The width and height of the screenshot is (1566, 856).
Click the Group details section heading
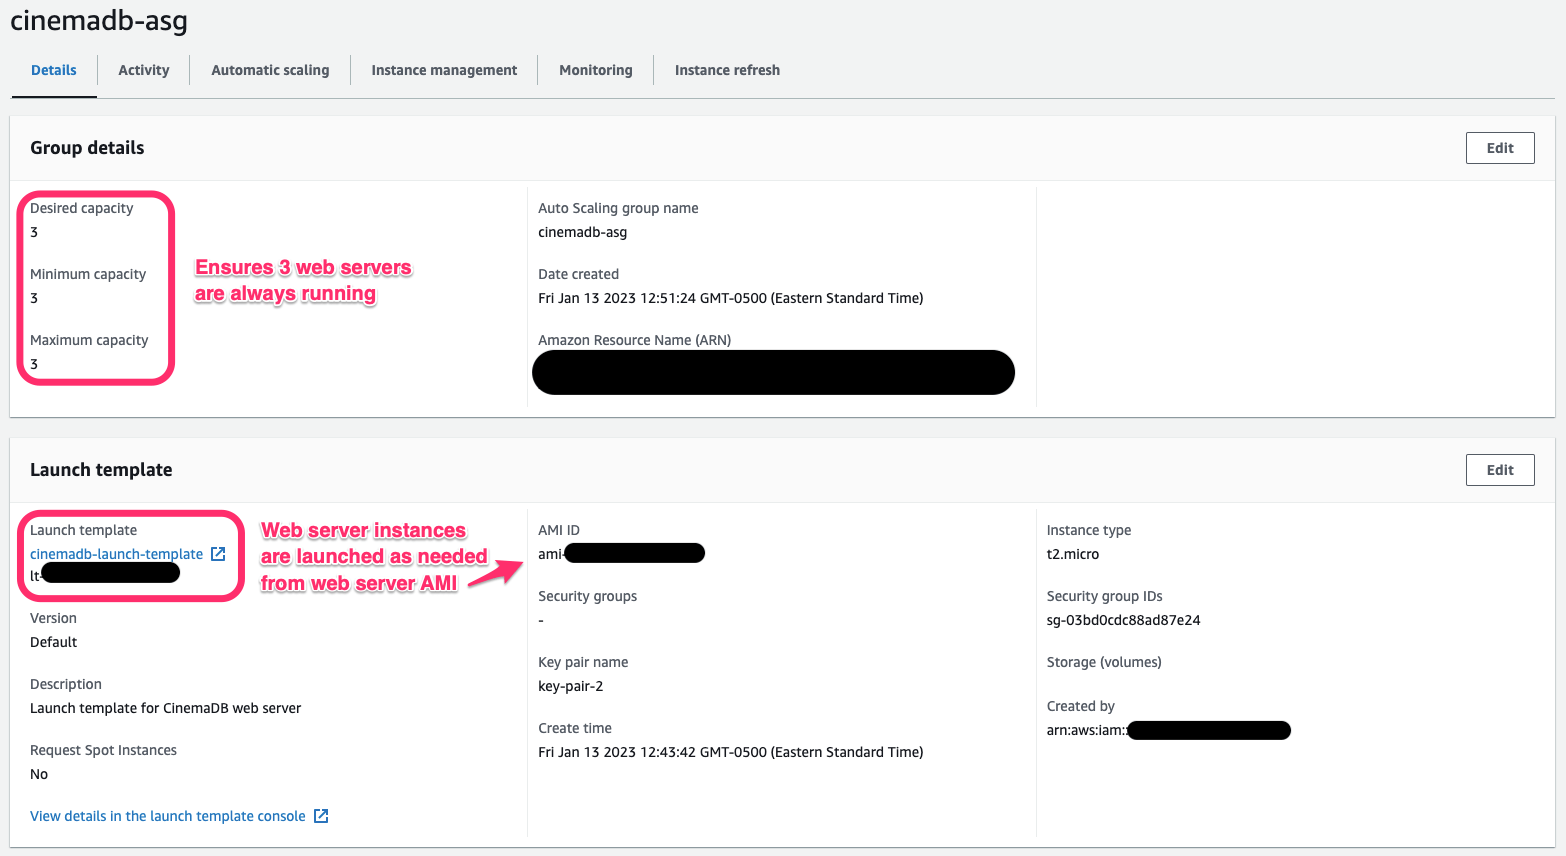pos(87,148)
